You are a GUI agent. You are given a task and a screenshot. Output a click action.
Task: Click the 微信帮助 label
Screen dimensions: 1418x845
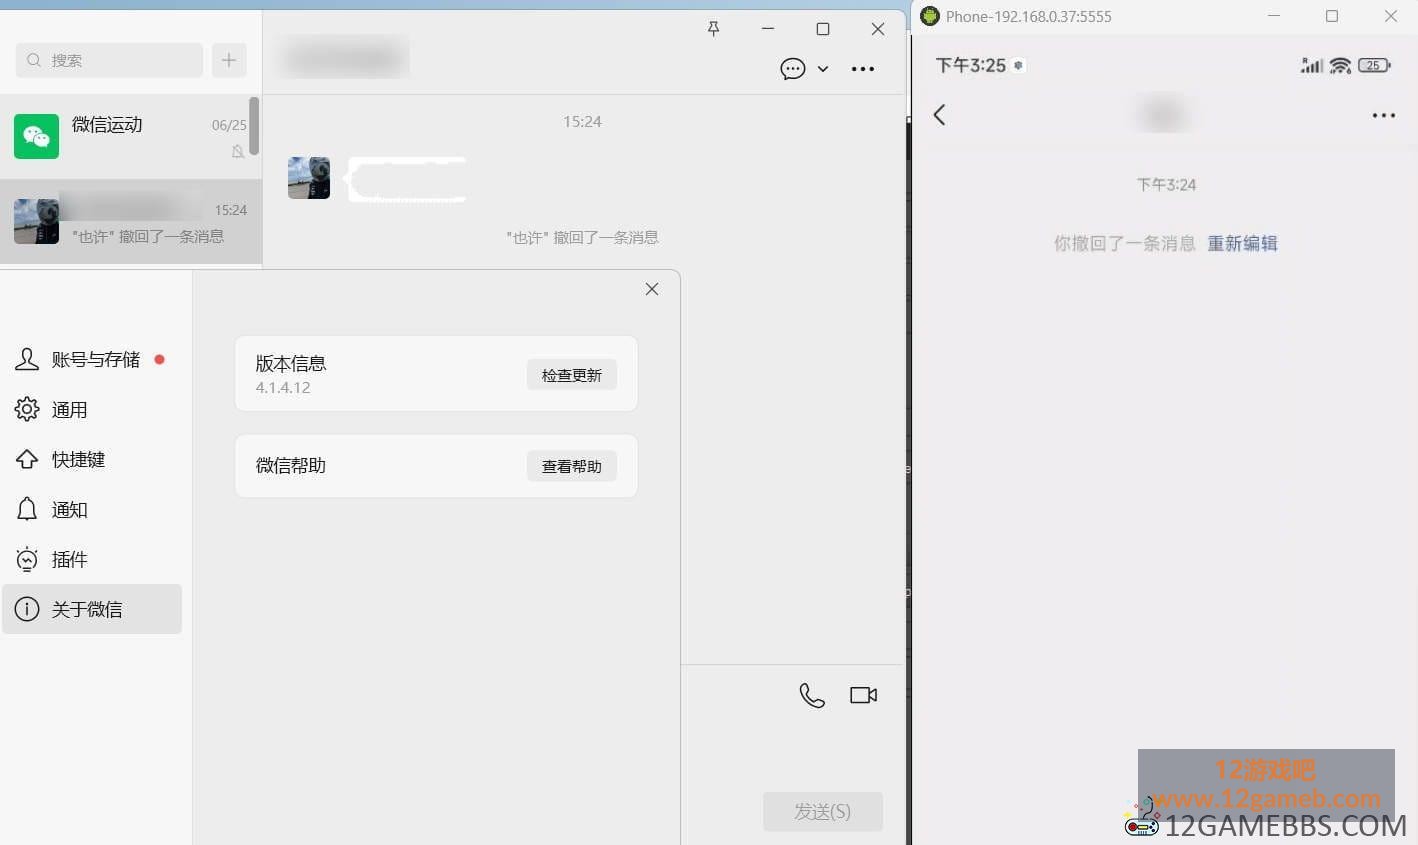point(291,465)
